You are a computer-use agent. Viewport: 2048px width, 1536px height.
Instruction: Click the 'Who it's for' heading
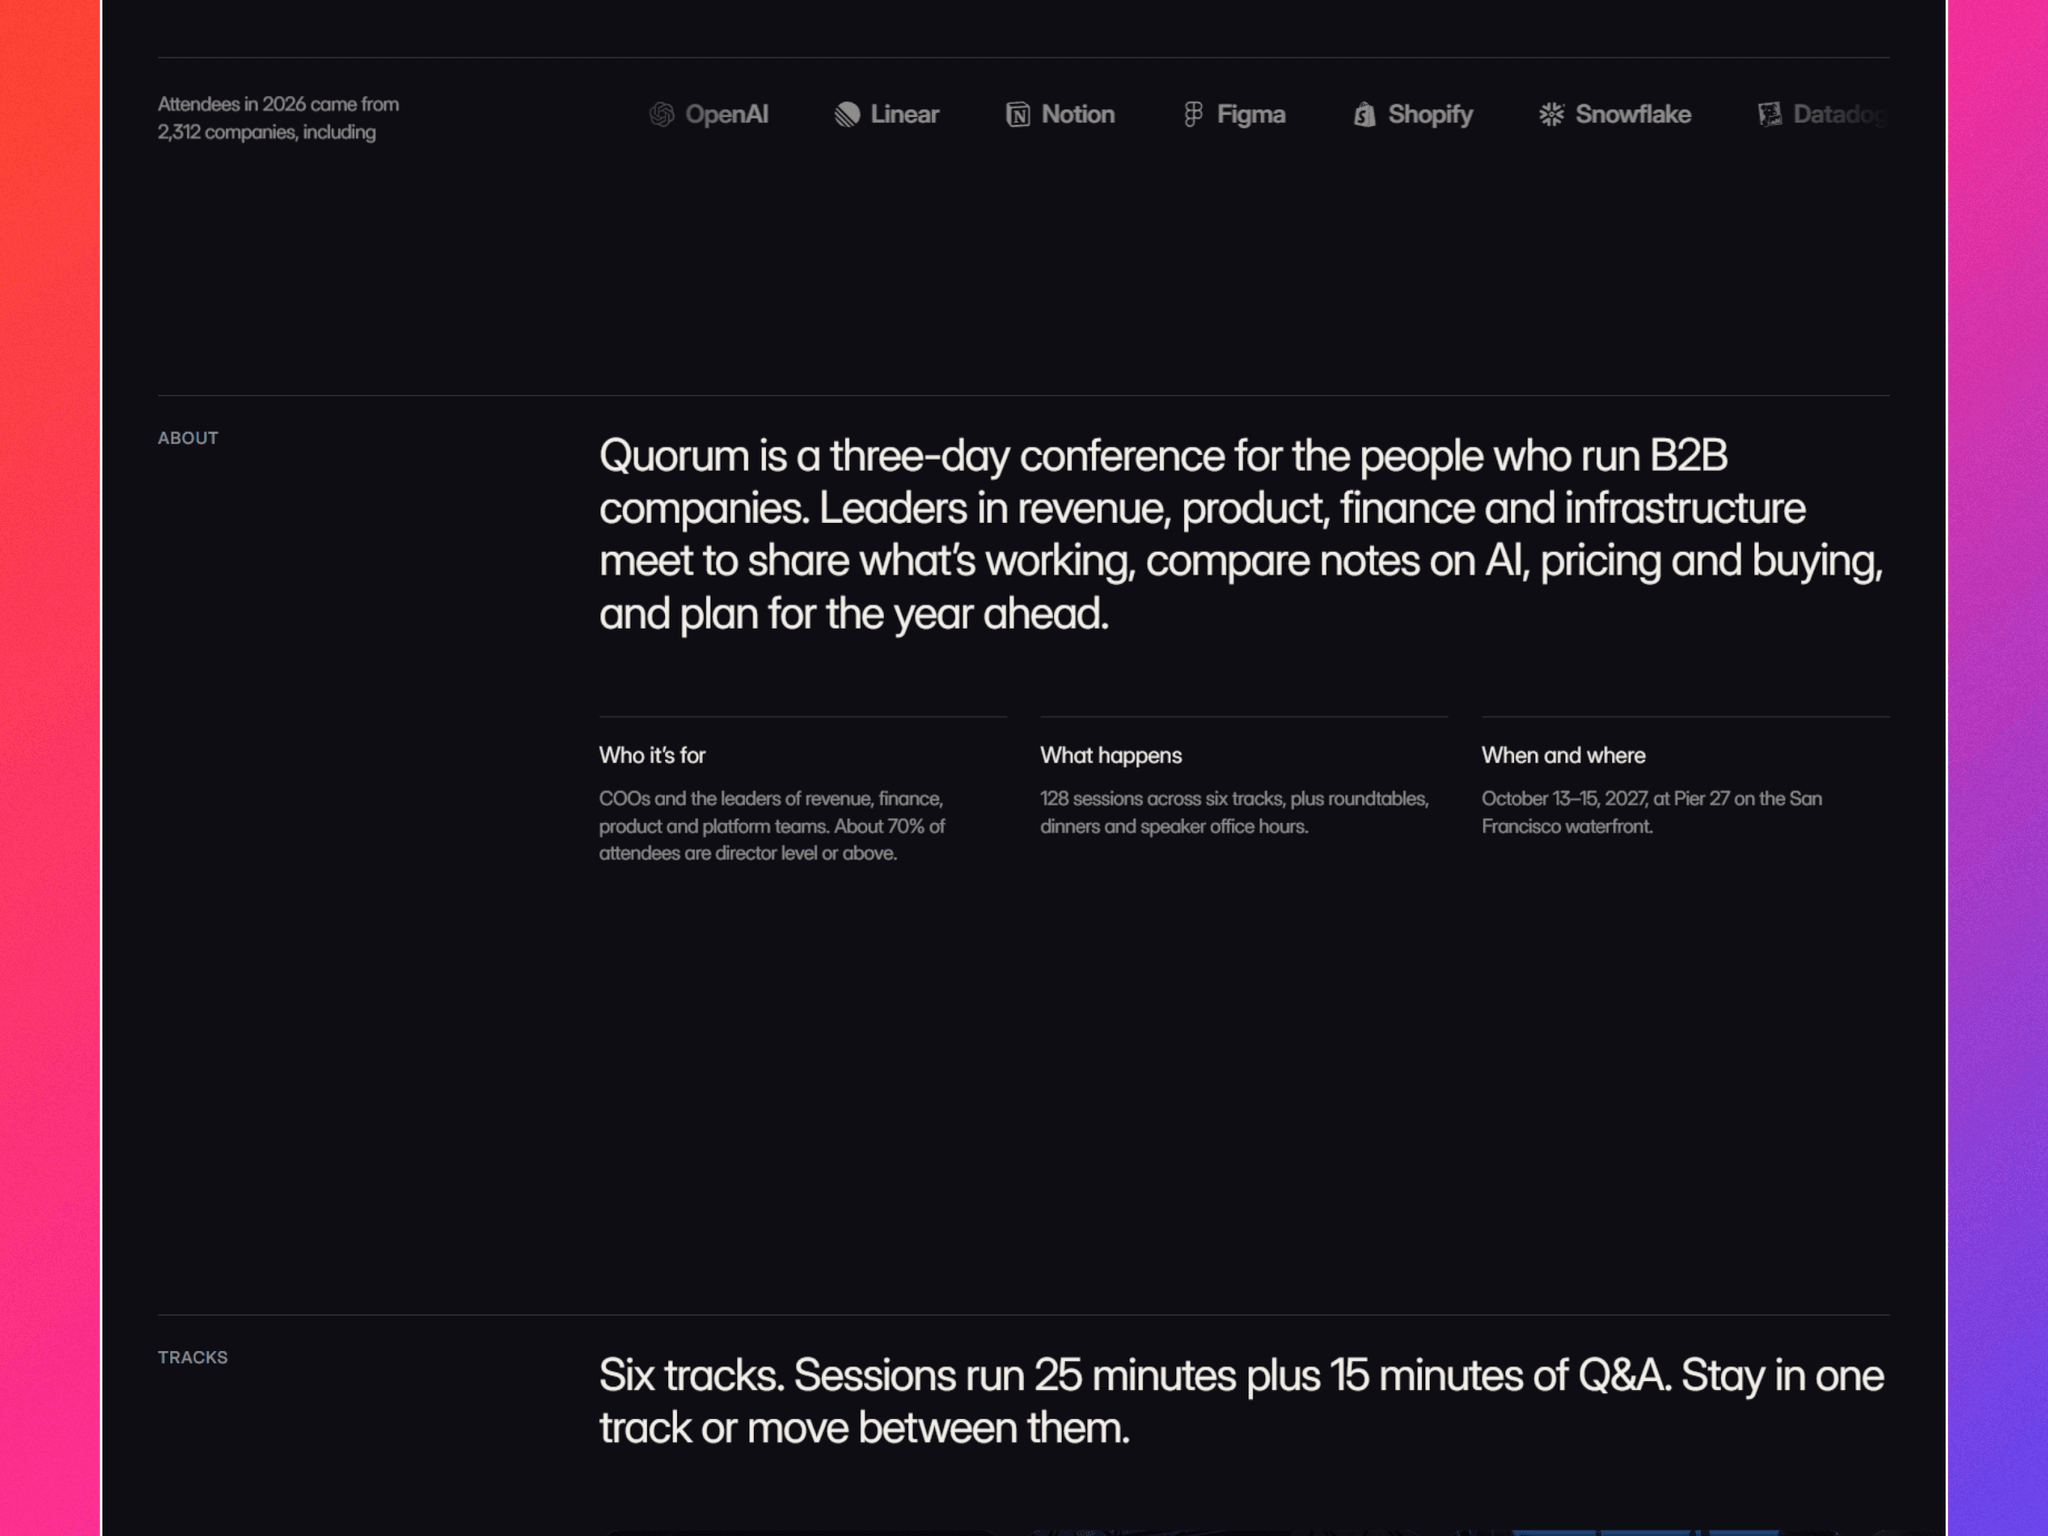coord(652,755)
